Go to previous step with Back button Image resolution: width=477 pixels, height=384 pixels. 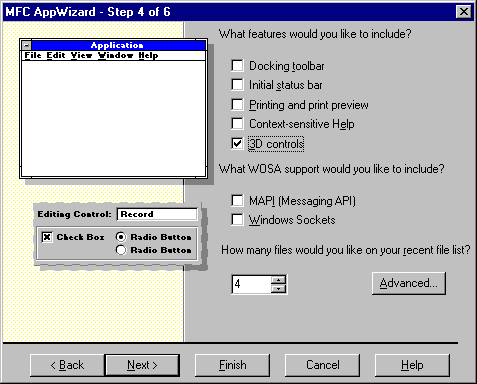click(67, 365)
